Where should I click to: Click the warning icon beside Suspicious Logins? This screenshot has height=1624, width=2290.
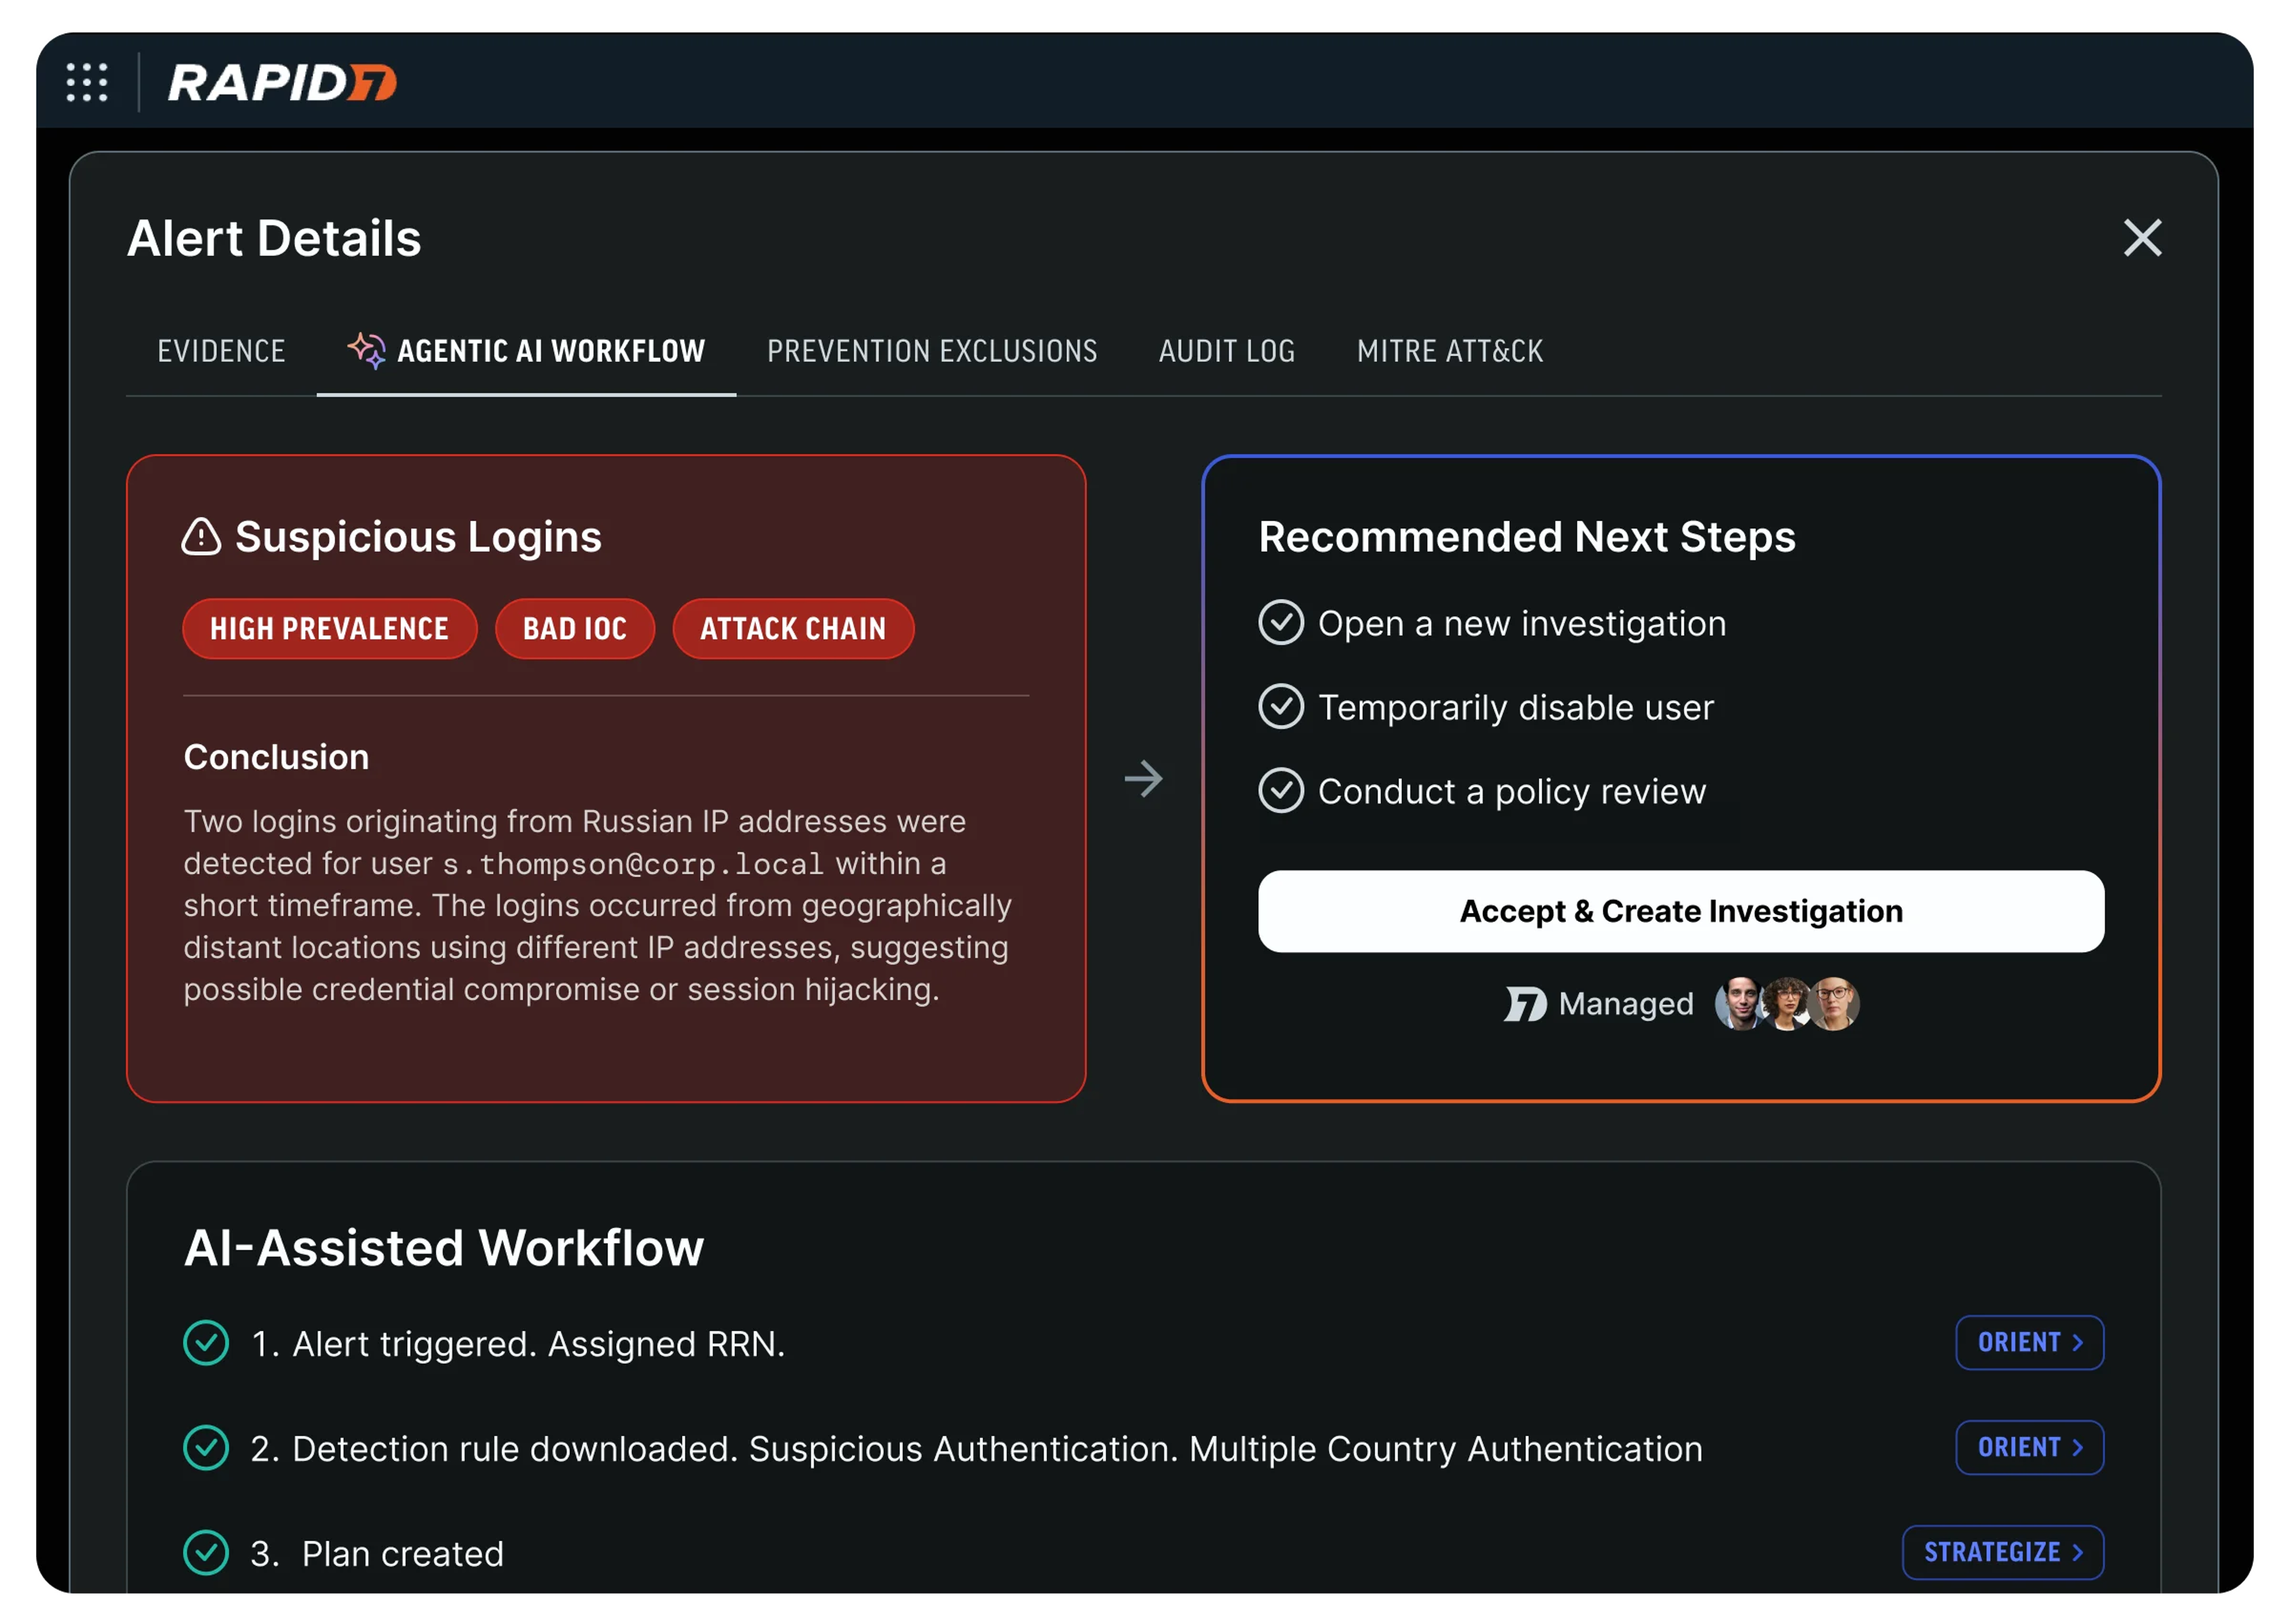coord(201,537)
